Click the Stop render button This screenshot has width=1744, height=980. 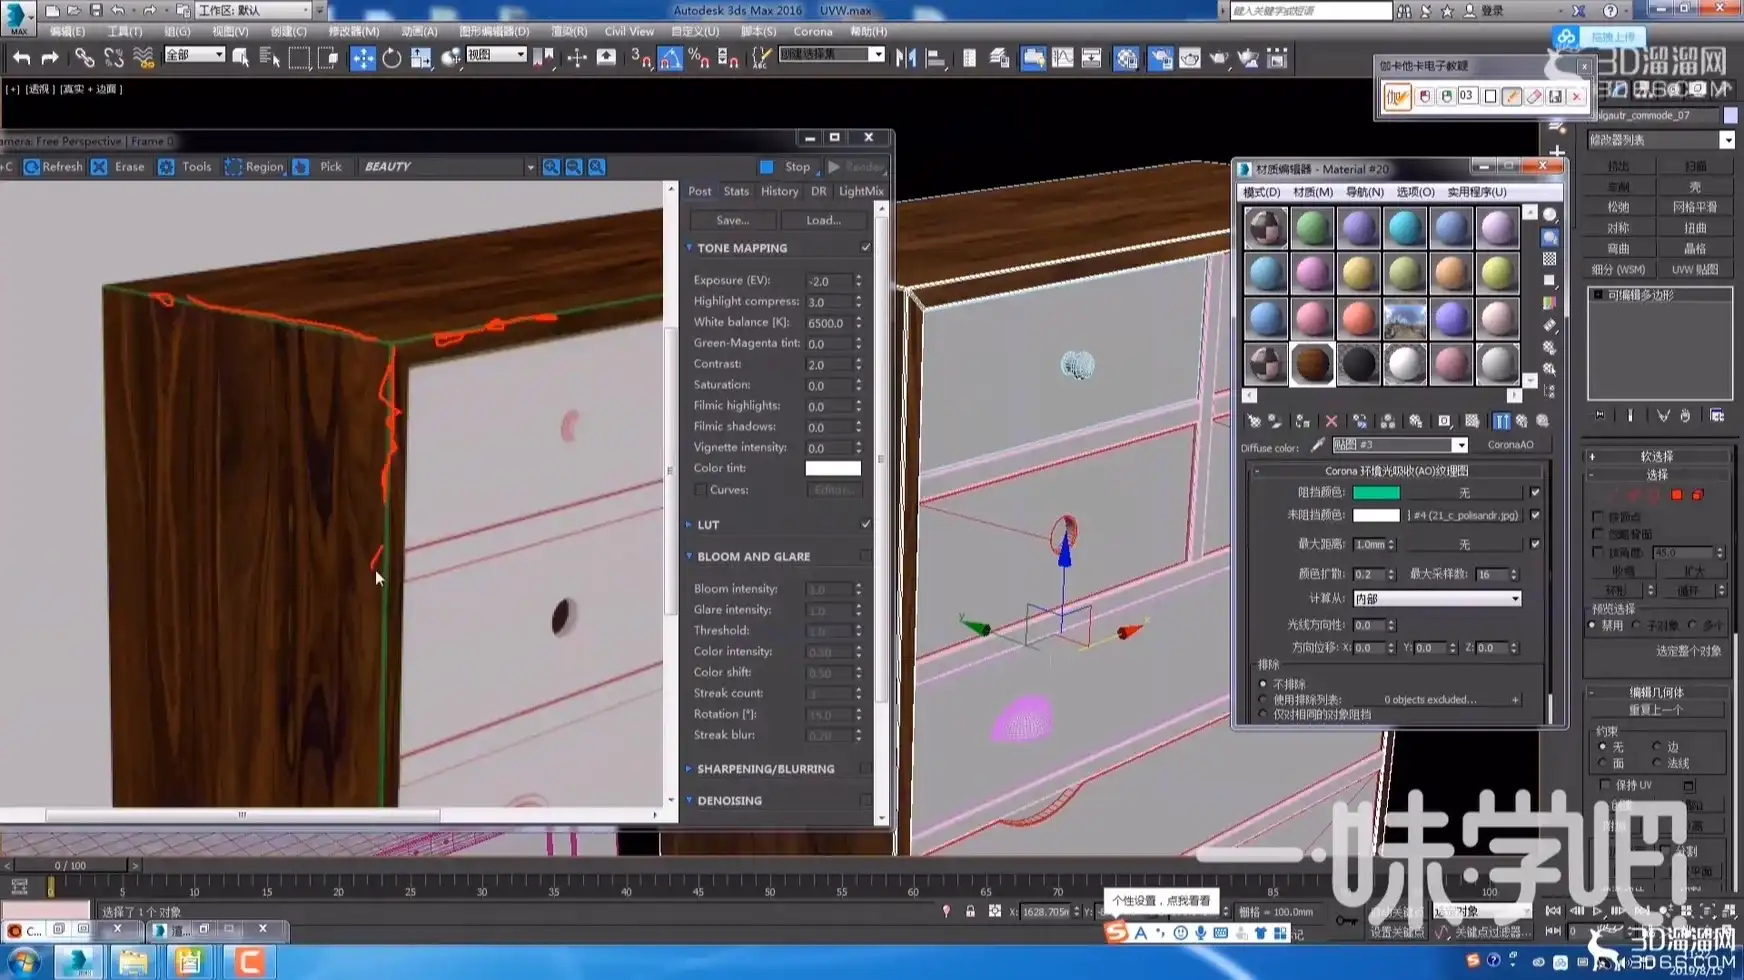point(787,167)
